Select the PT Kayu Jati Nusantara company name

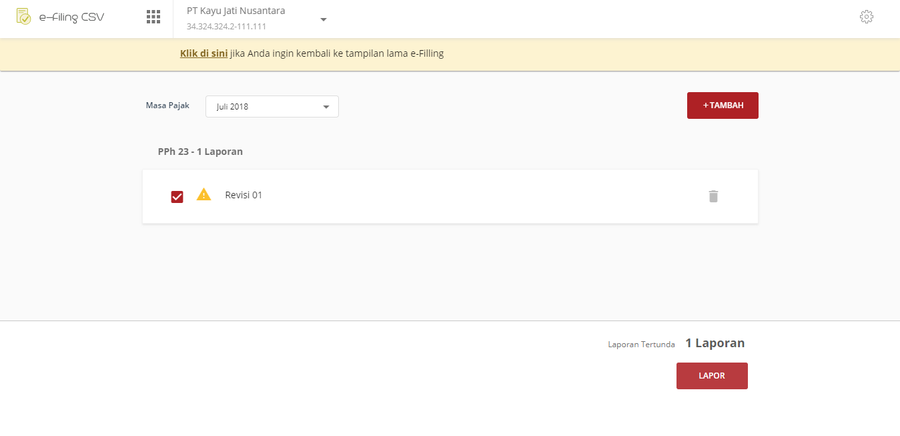point(236,10)
